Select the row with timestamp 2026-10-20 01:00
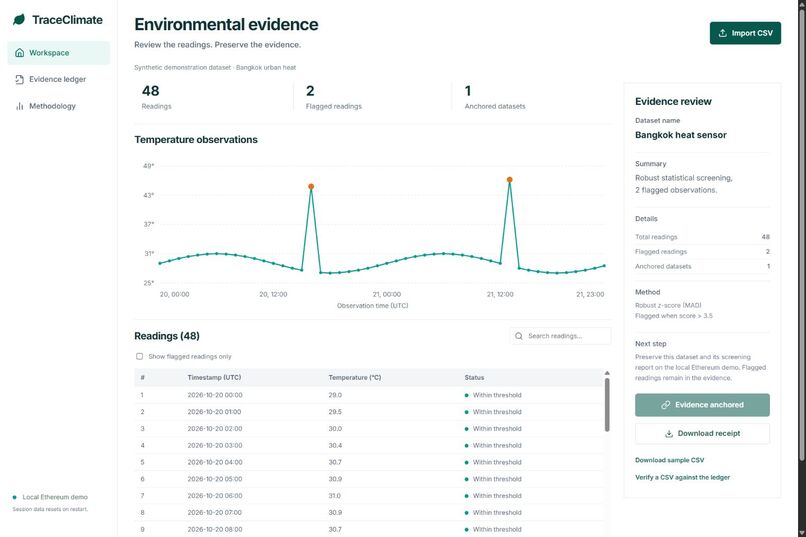Screen dimensions: 806x537 point(369,412)
